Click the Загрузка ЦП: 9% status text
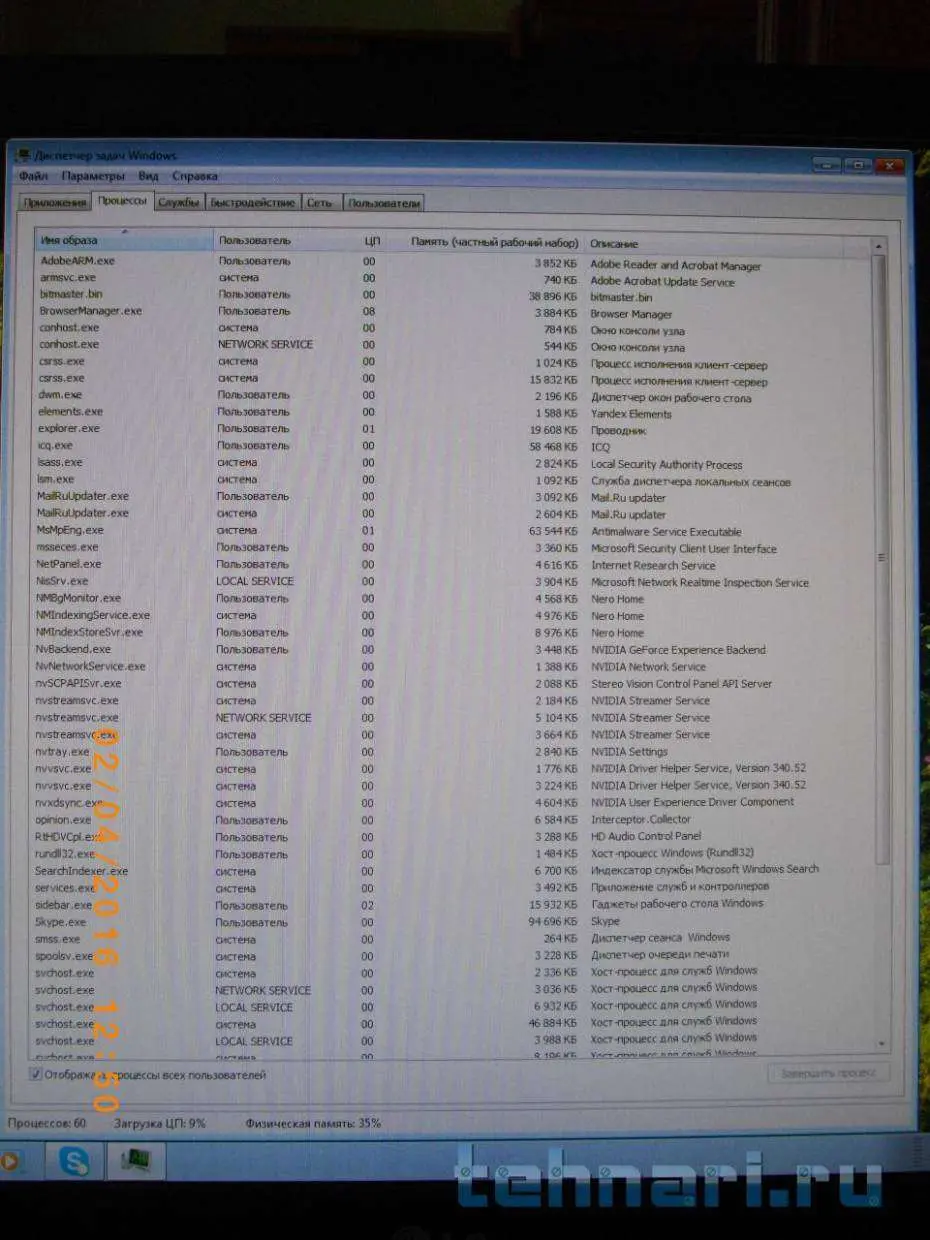930x1240 pixels. click(x=159, y=1123)
